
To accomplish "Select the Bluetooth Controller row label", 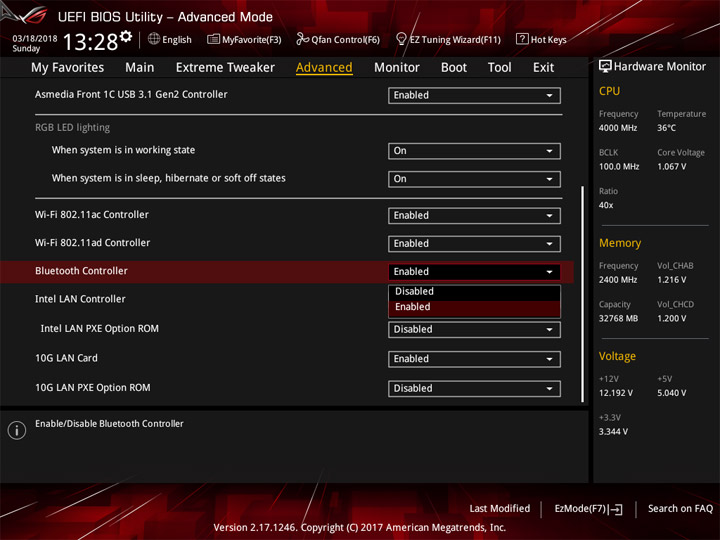I will coord(81,271).
